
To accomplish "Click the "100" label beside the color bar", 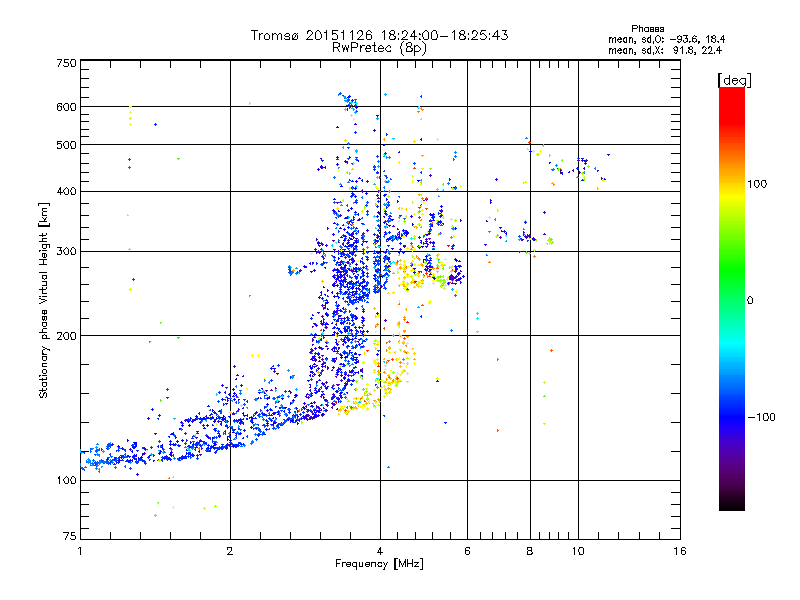I will pyautogui.click(x=757, y=184).
